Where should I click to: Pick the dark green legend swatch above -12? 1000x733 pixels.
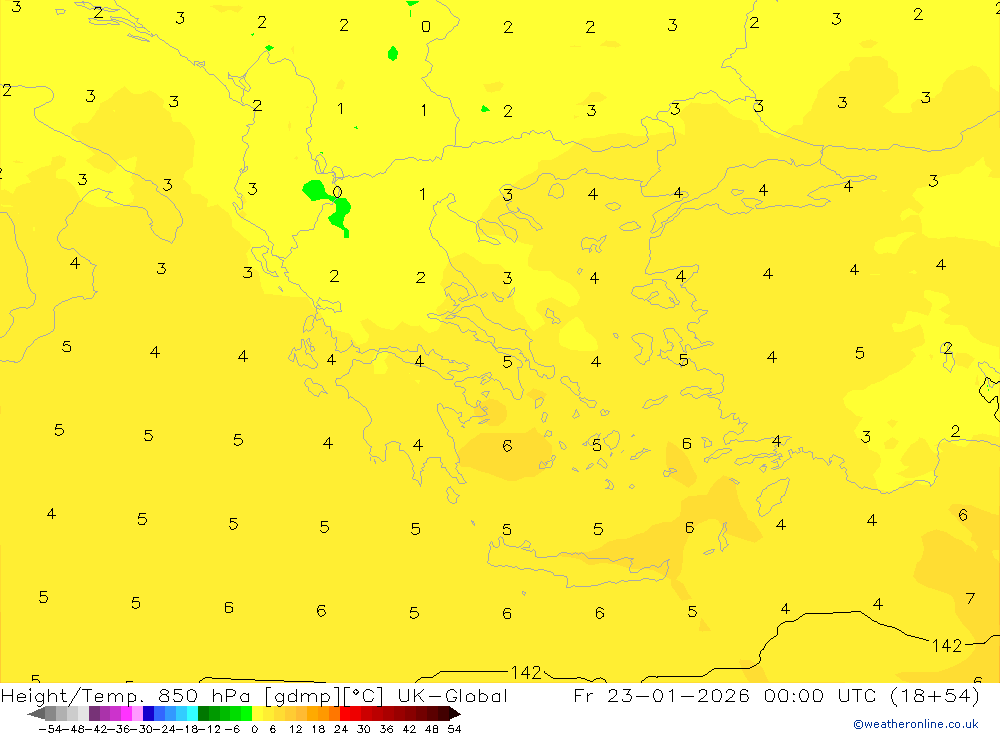pyautogui.click(x=203, y=714)
